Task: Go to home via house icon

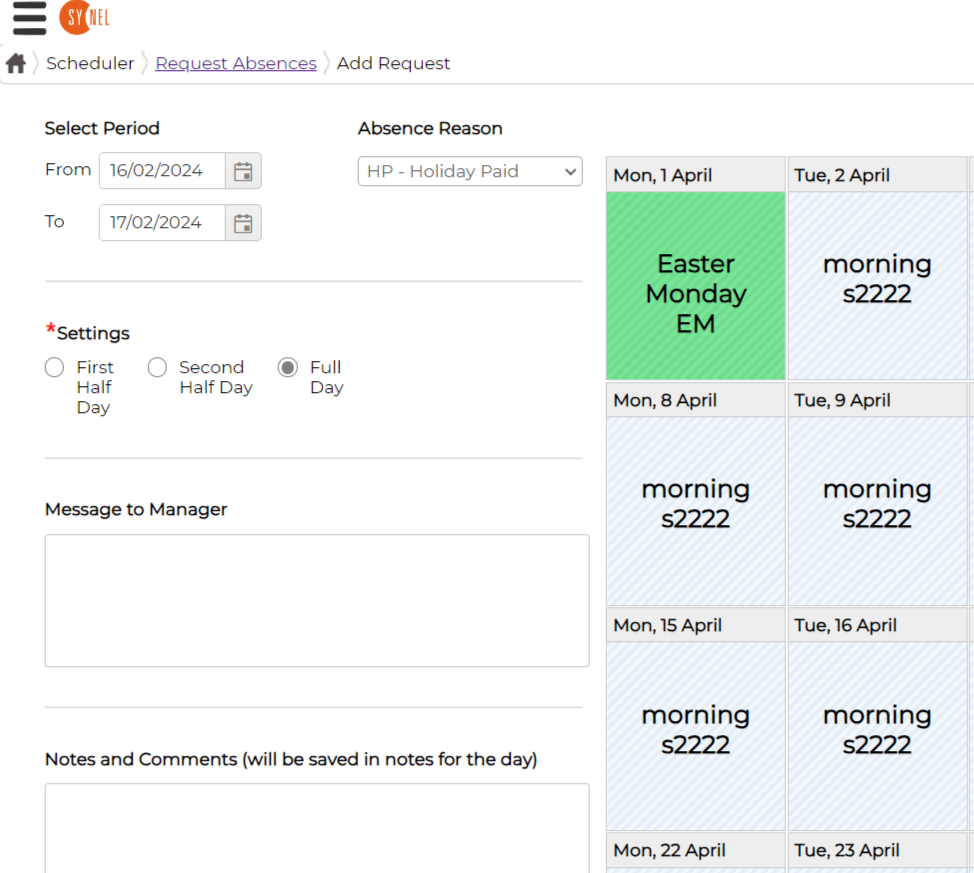Action: (x=16, y=63)
